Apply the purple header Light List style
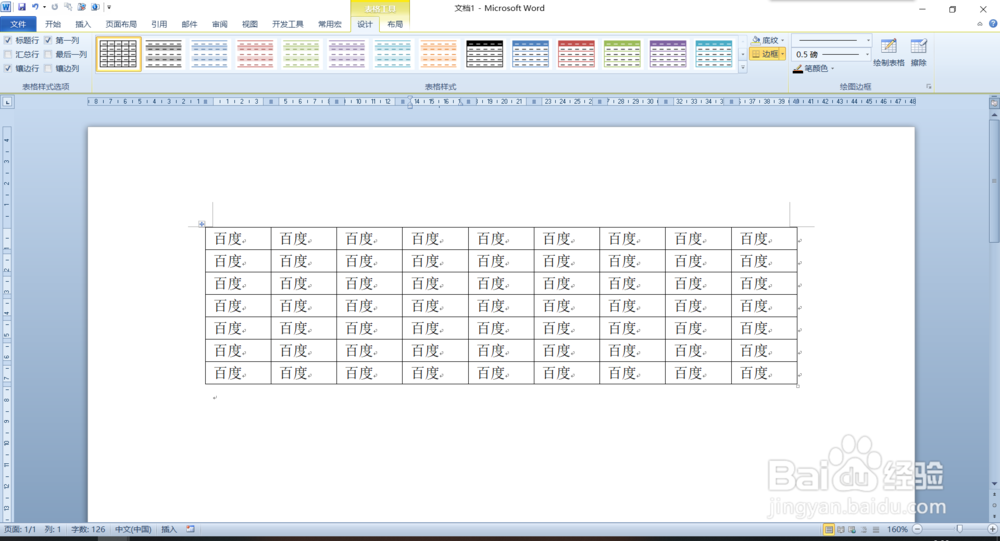 (x=668, y=54)
